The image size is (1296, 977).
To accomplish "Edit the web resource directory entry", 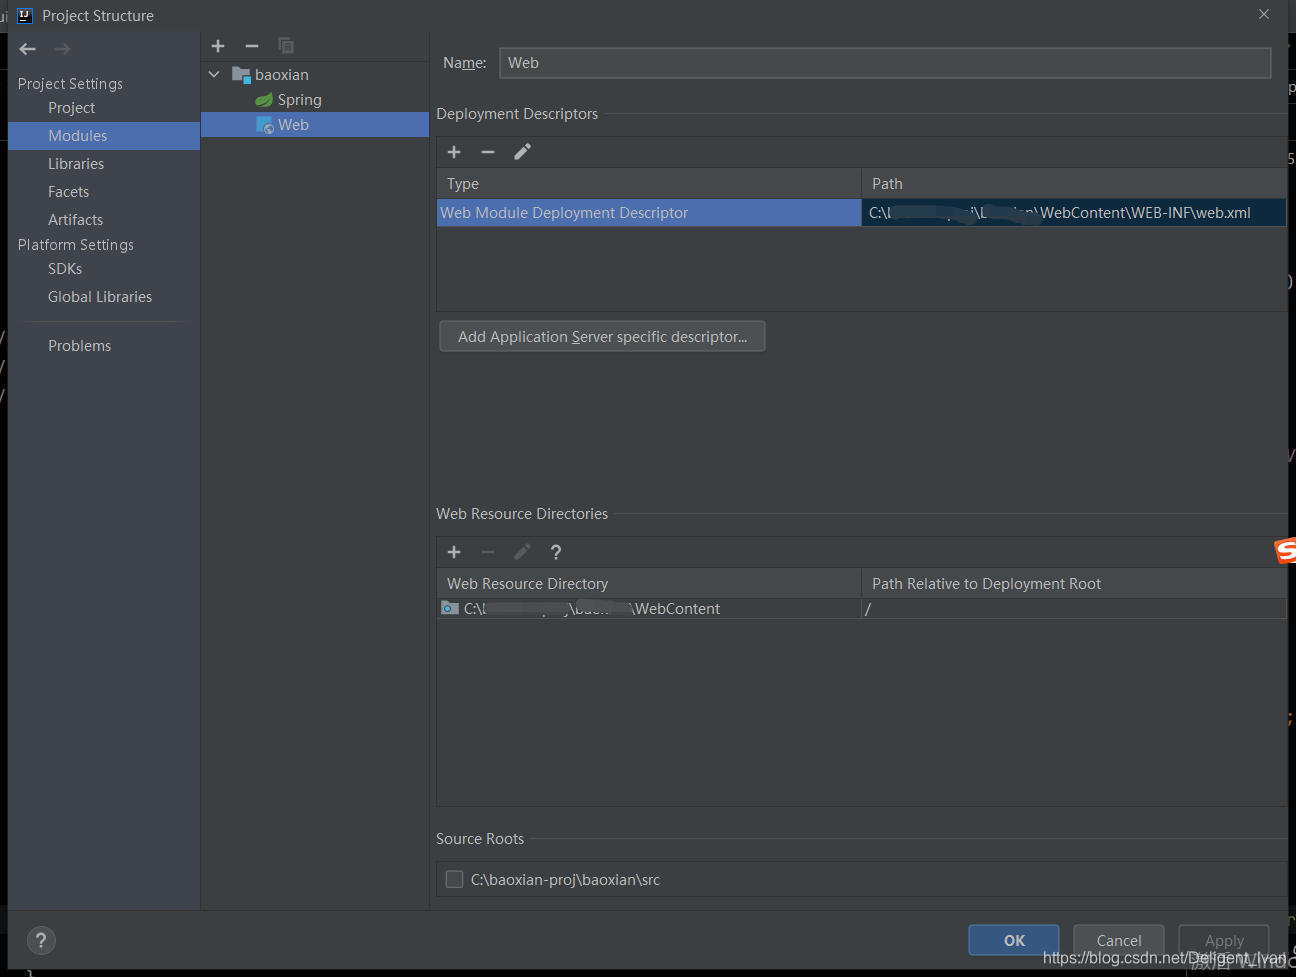I will [522, 552].
